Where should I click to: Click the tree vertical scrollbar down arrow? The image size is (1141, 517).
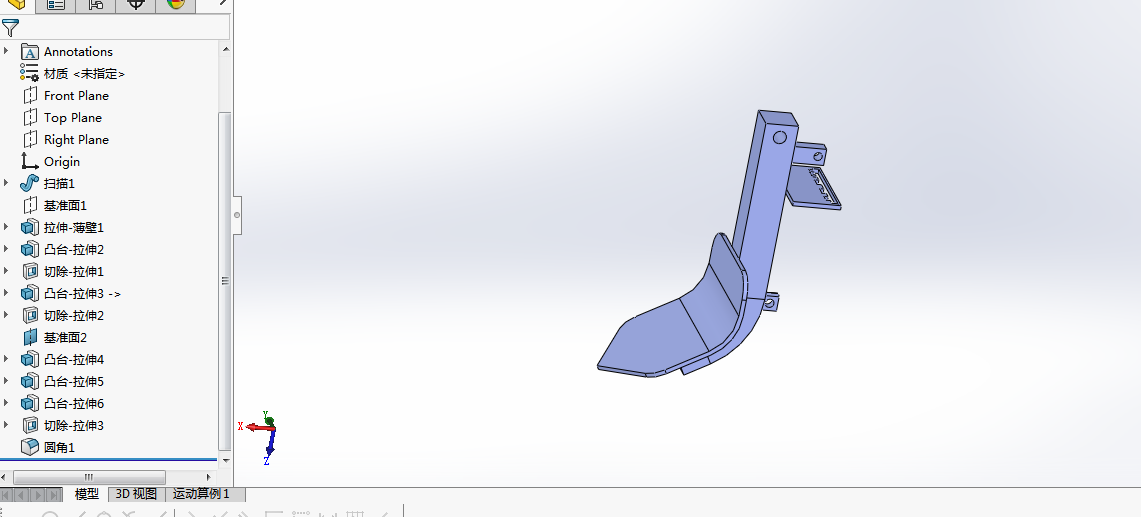226,460
